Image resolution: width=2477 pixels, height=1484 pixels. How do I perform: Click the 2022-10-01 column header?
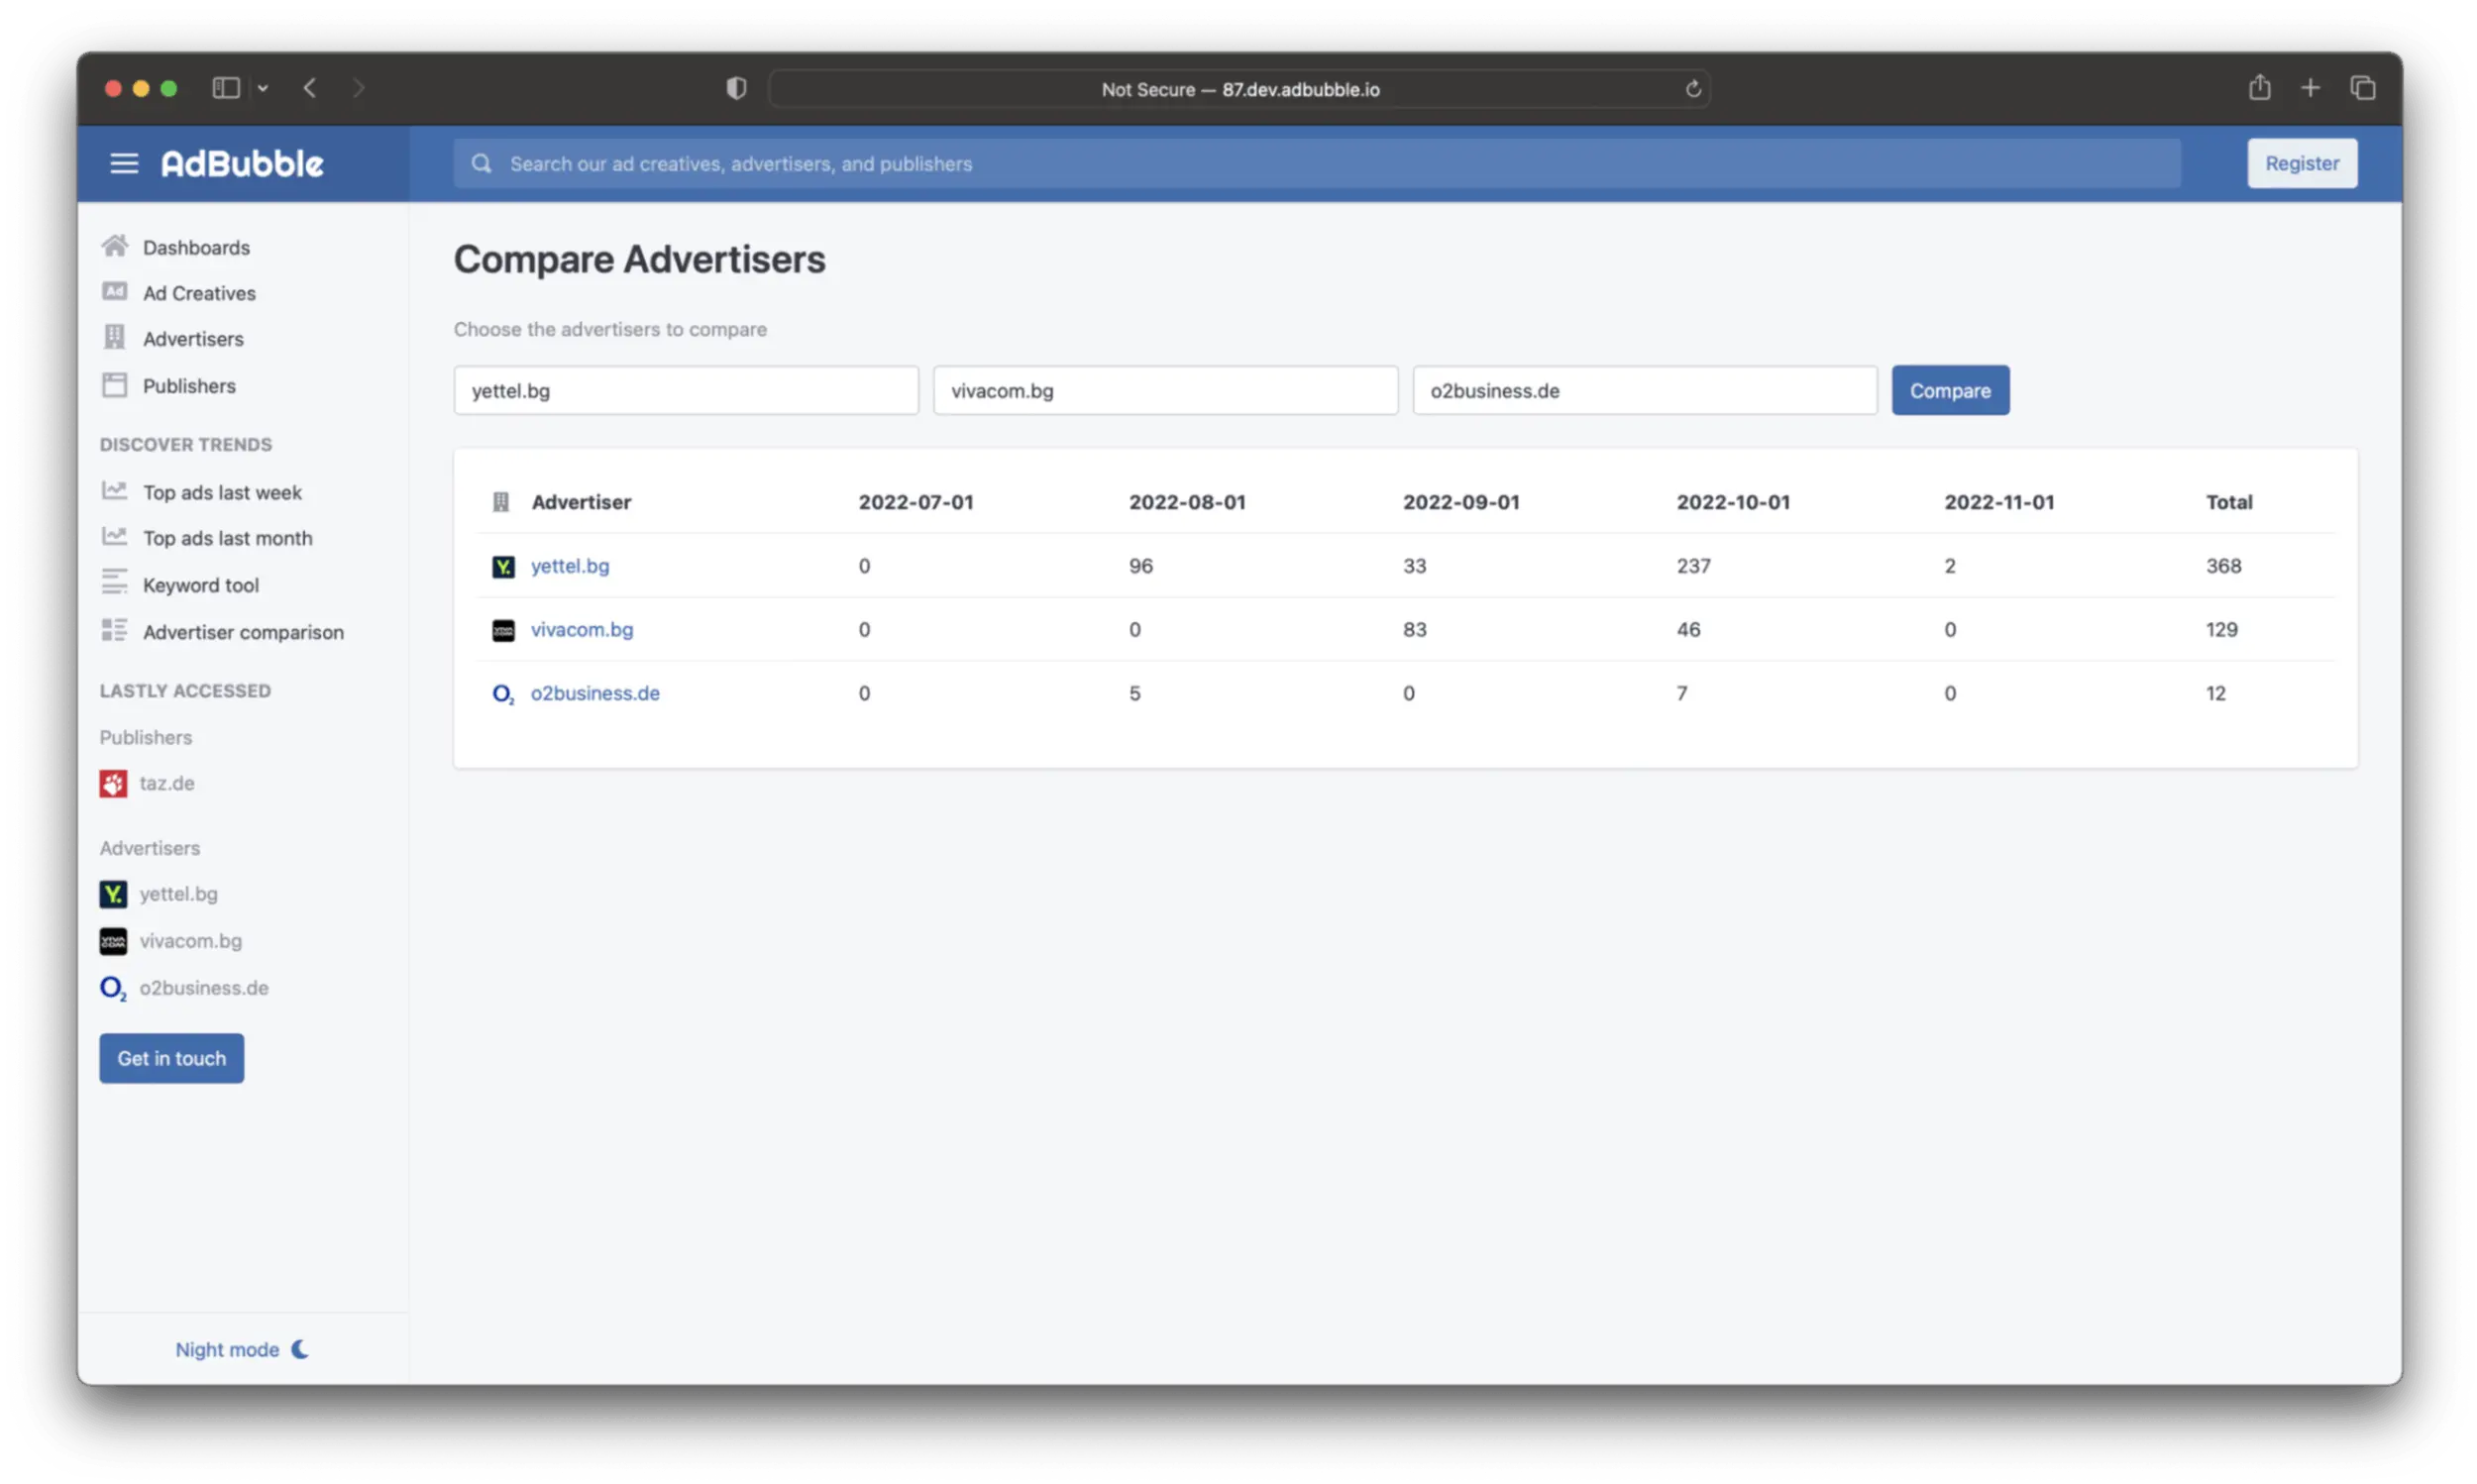(1732, 502)
